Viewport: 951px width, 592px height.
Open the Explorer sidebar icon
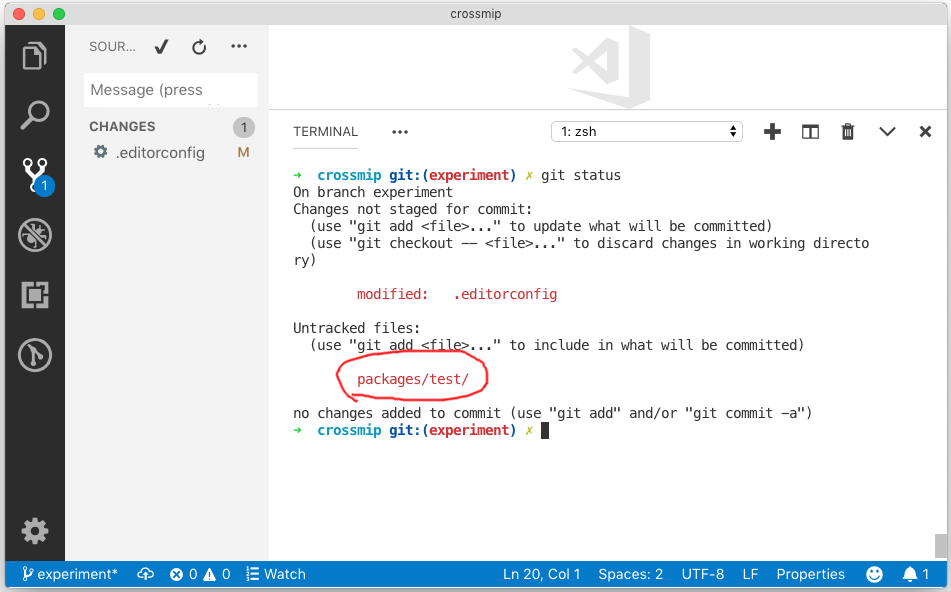pyautogui.click(x=35, y=56)
